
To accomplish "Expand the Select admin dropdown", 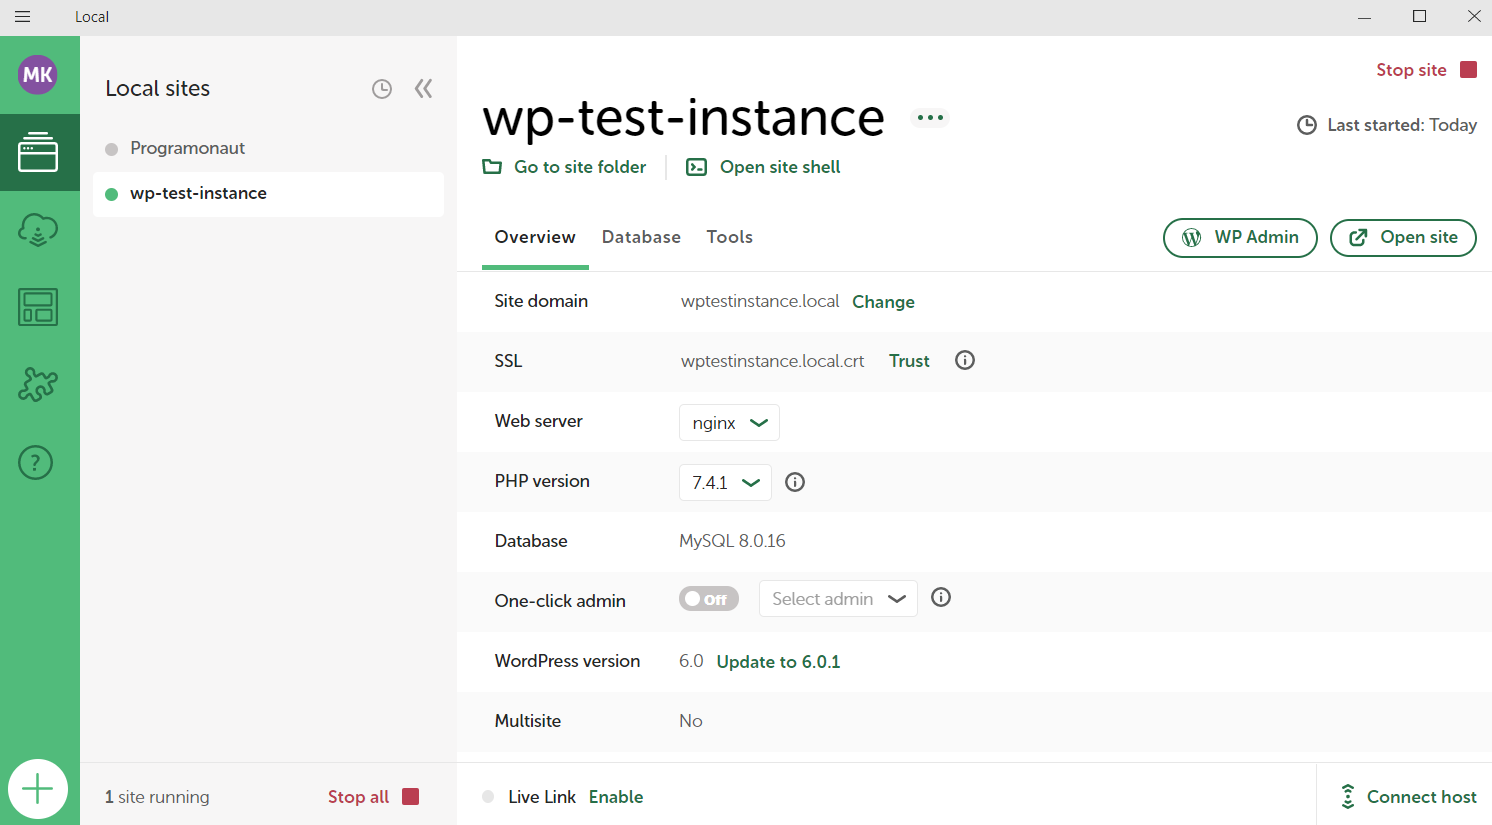I will click(x=838, y=598).
